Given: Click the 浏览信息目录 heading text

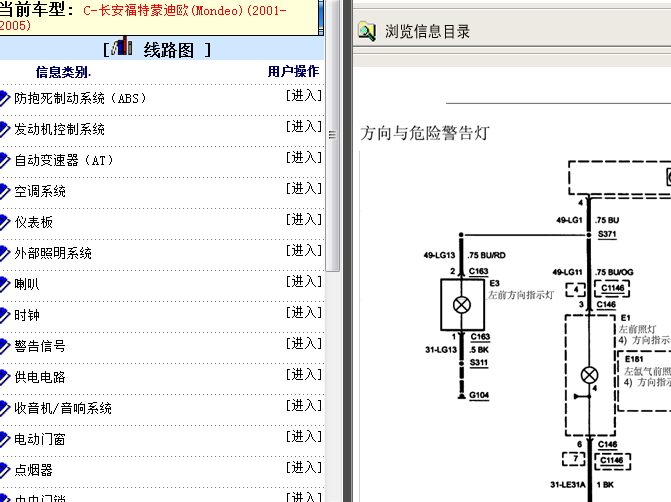Looking at the screenshot, I should point(428,32).
